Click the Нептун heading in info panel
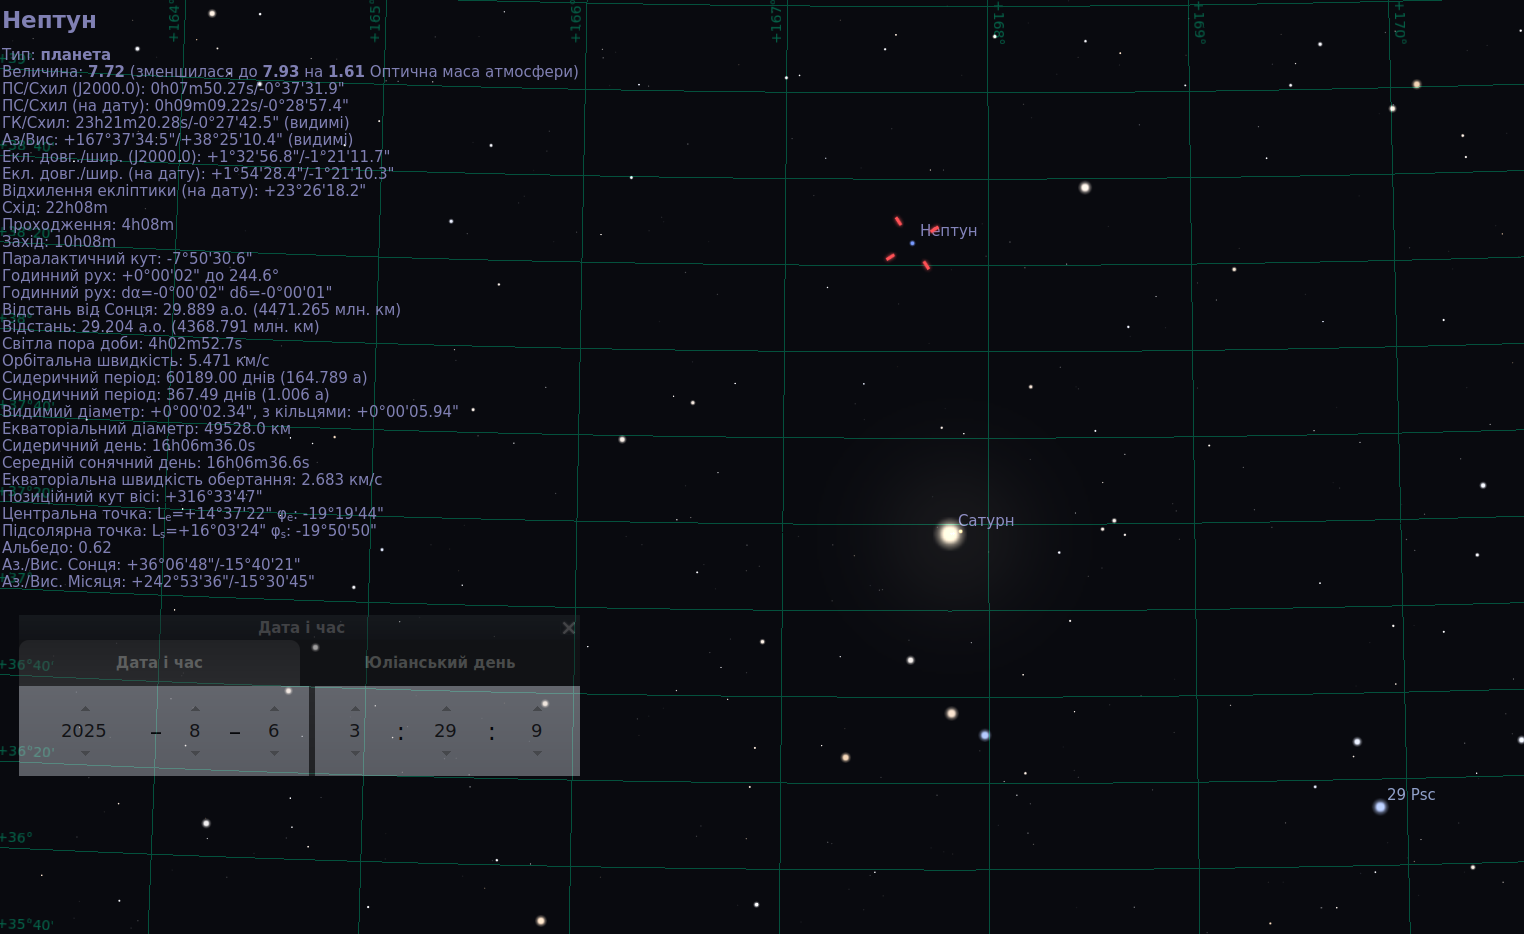 (x=49, y=20)
